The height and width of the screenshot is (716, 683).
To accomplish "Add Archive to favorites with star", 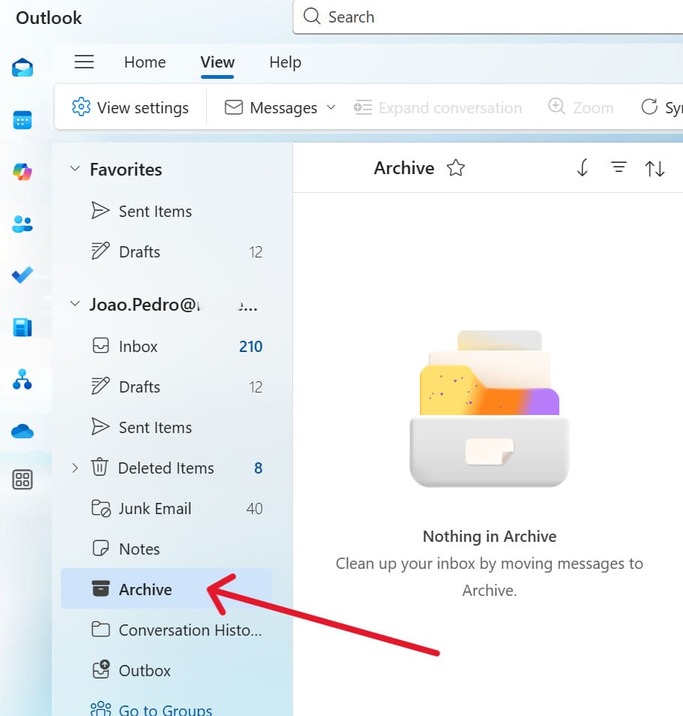I will (x=456, y=168).
